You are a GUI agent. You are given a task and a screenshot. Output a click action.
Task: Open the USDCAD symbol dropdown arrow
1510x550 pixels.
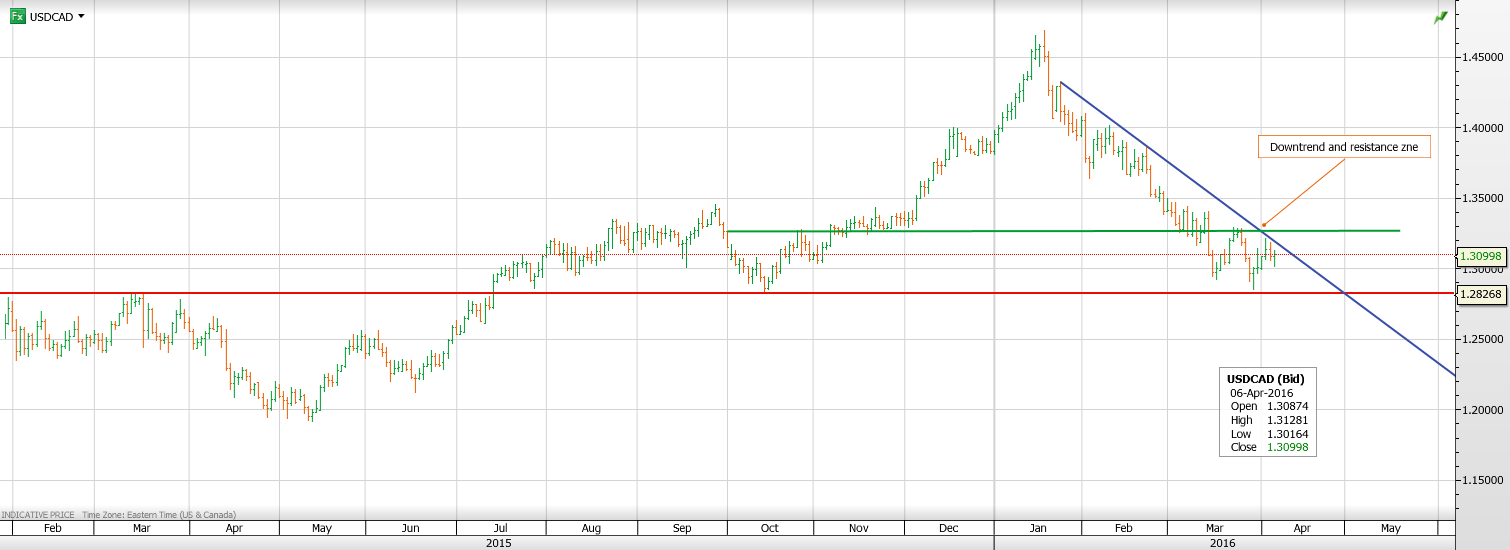click(81, 17)
